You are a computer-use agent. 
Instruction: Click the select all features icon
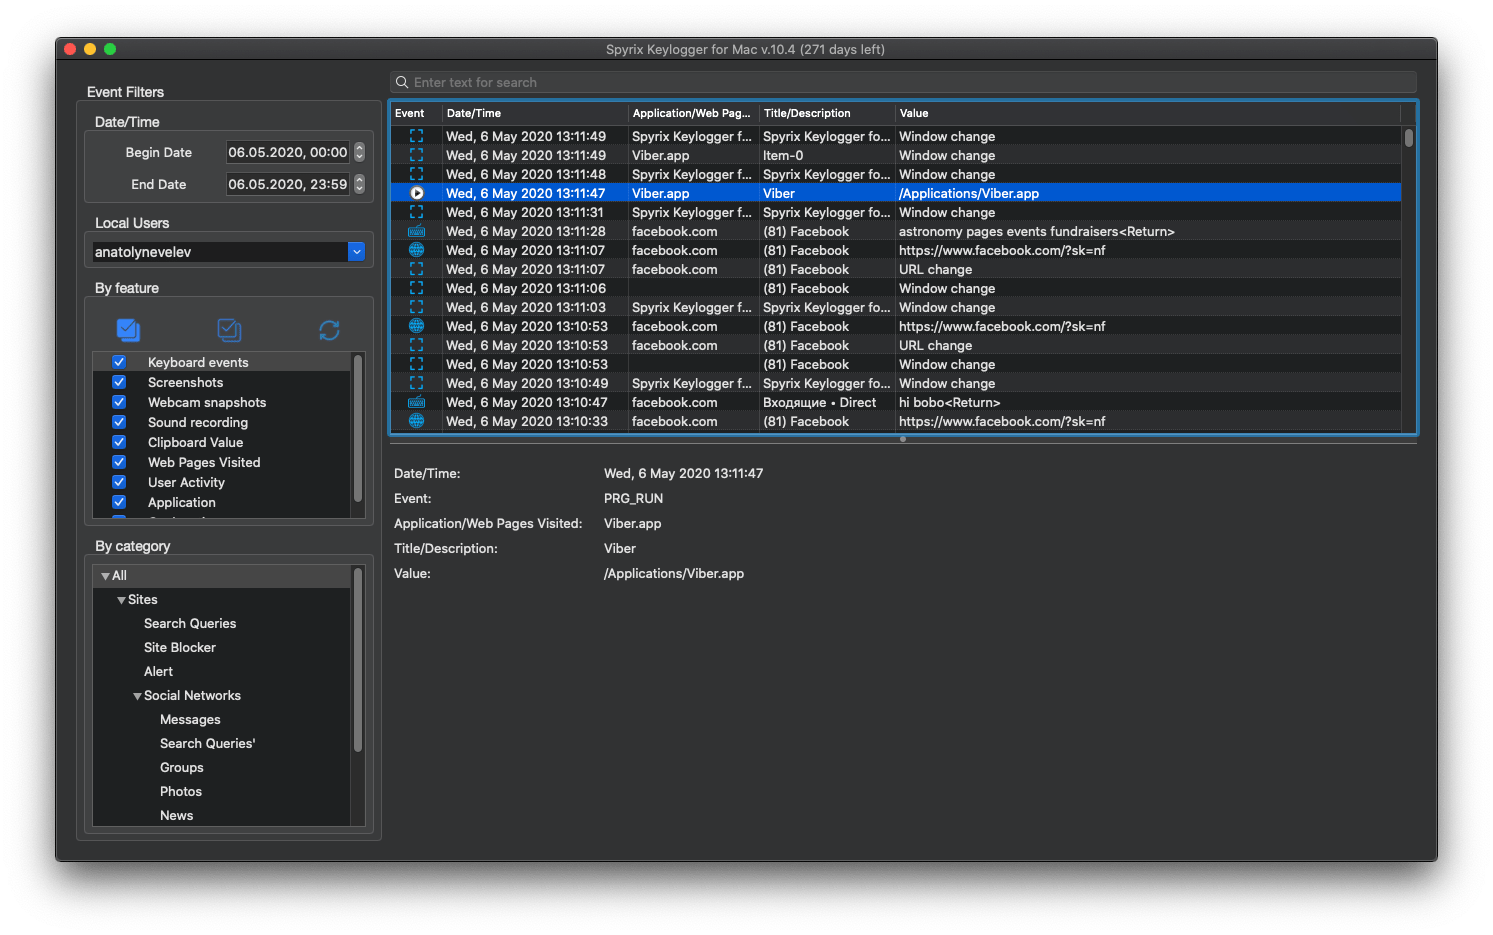(x=128, y=329)
